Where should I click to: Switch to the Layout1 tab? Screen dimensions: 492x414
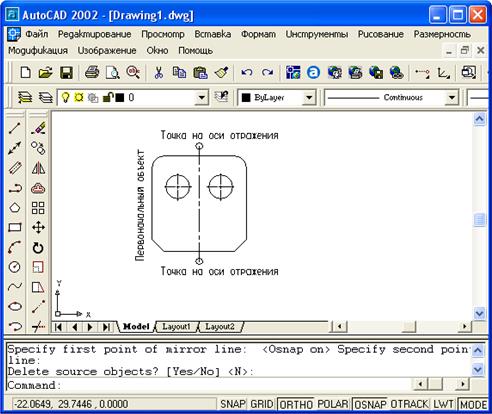point(176,327)
